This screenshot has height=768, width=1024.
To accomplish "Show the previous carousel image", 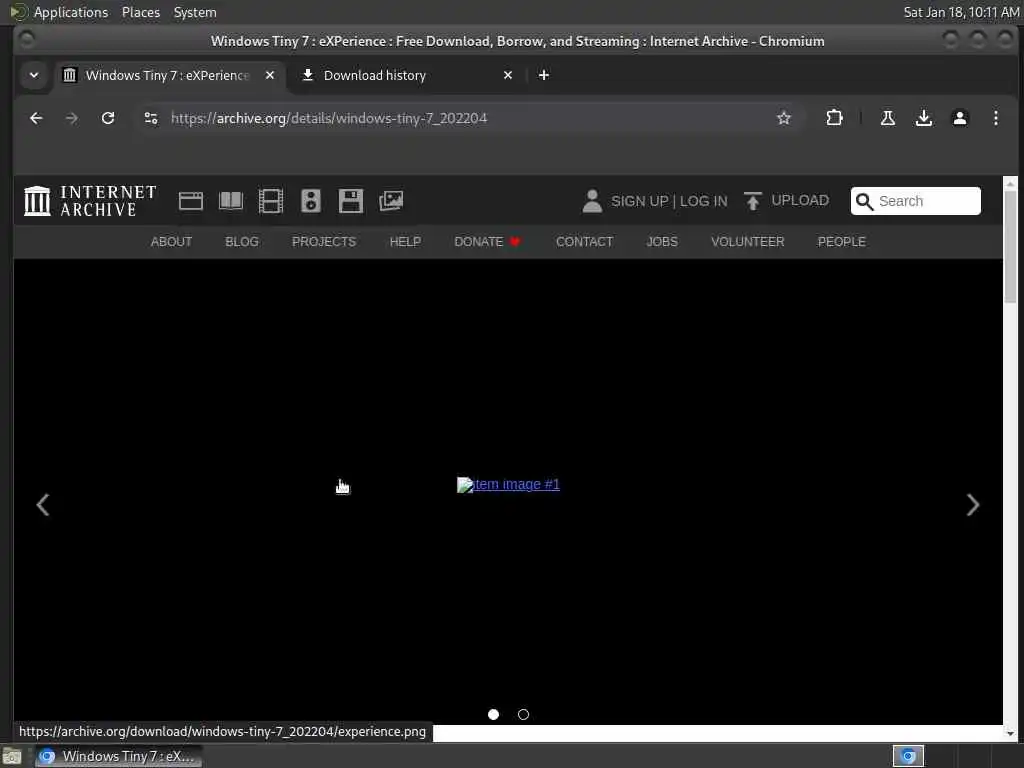I will click(x=43, y=505).
